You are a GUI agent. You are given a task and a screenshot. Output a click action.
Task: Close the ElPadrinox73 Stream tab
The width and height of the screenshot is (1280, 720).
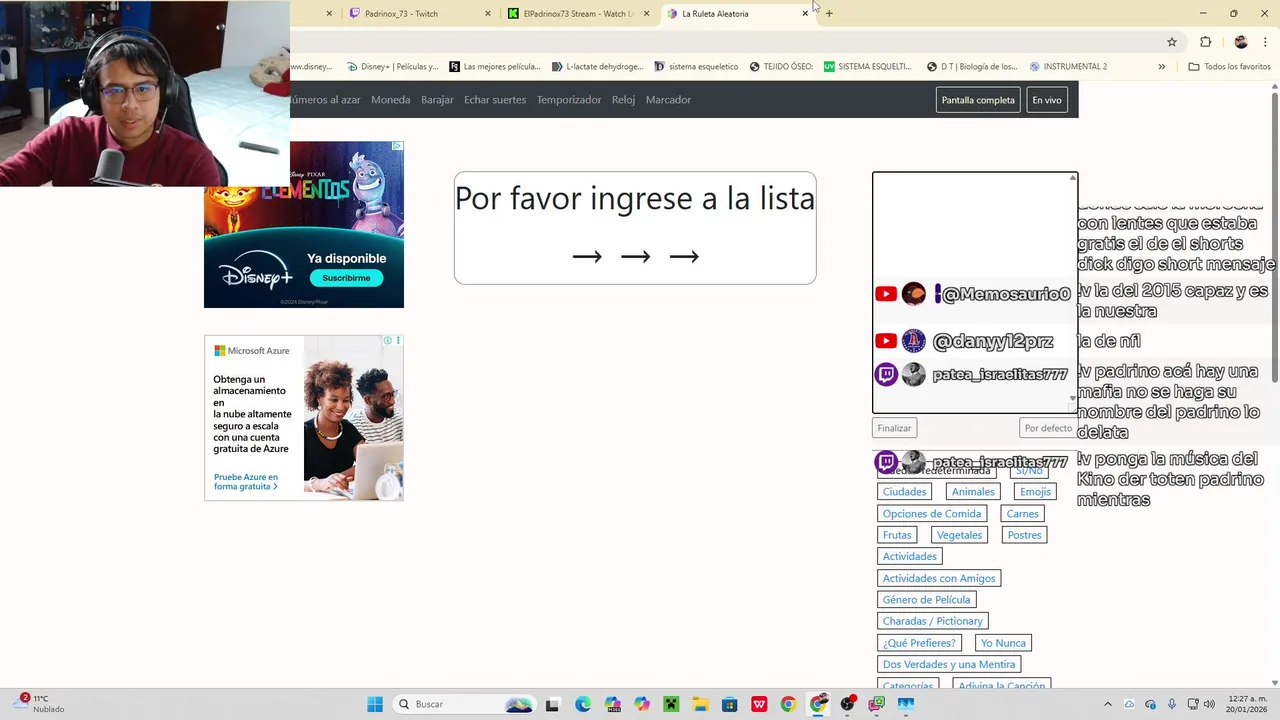tap(646, 13)
